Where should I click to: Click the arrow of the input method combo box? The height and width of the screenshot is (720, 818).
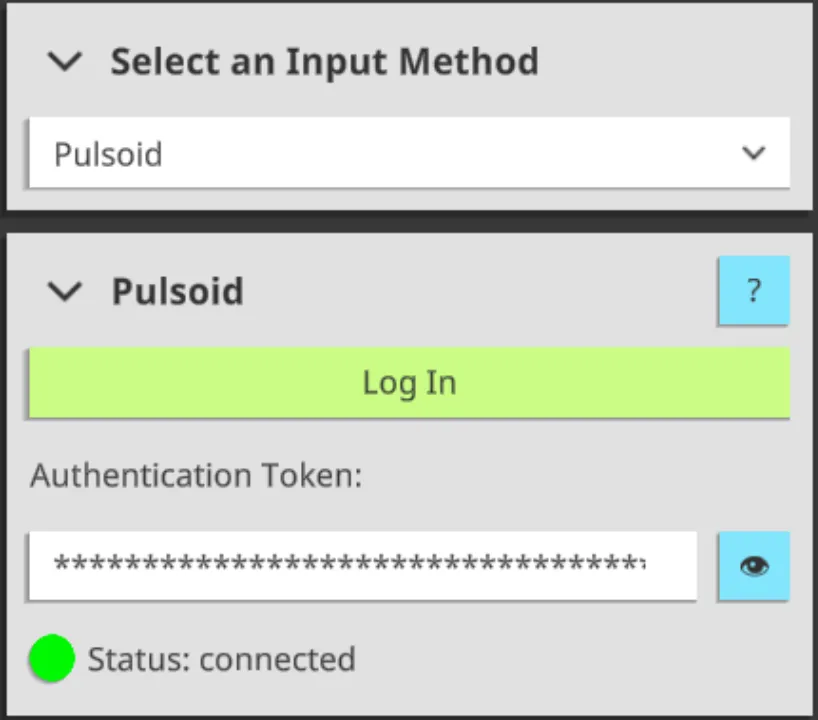(753, 153)
